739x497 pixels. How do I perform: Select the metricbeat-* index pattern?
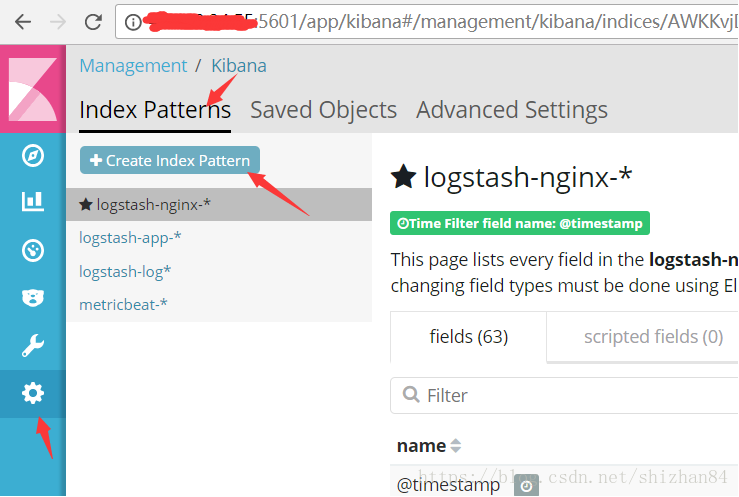click(x=123, y=305)
